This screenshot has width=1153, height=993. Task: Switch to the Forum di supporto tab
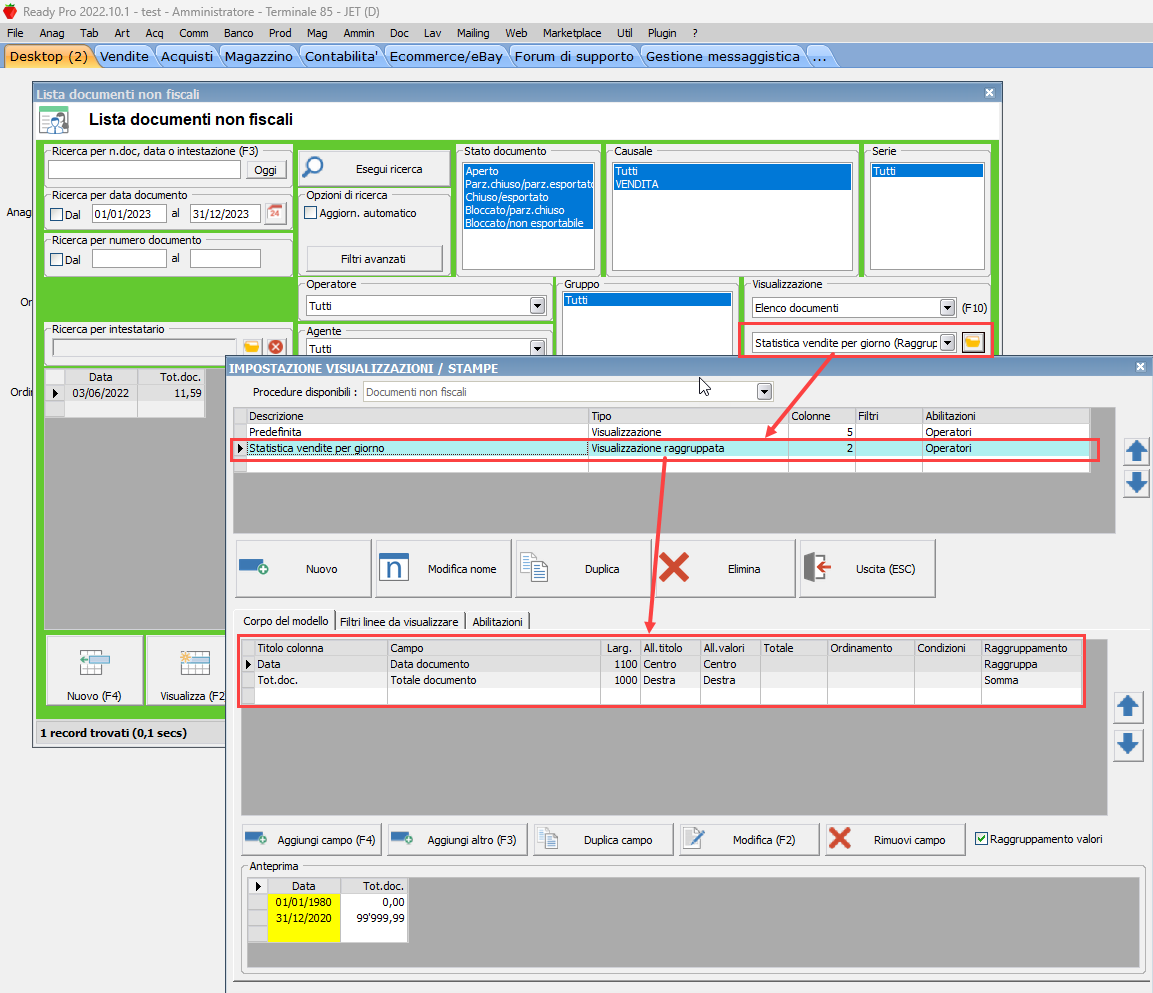574,57
